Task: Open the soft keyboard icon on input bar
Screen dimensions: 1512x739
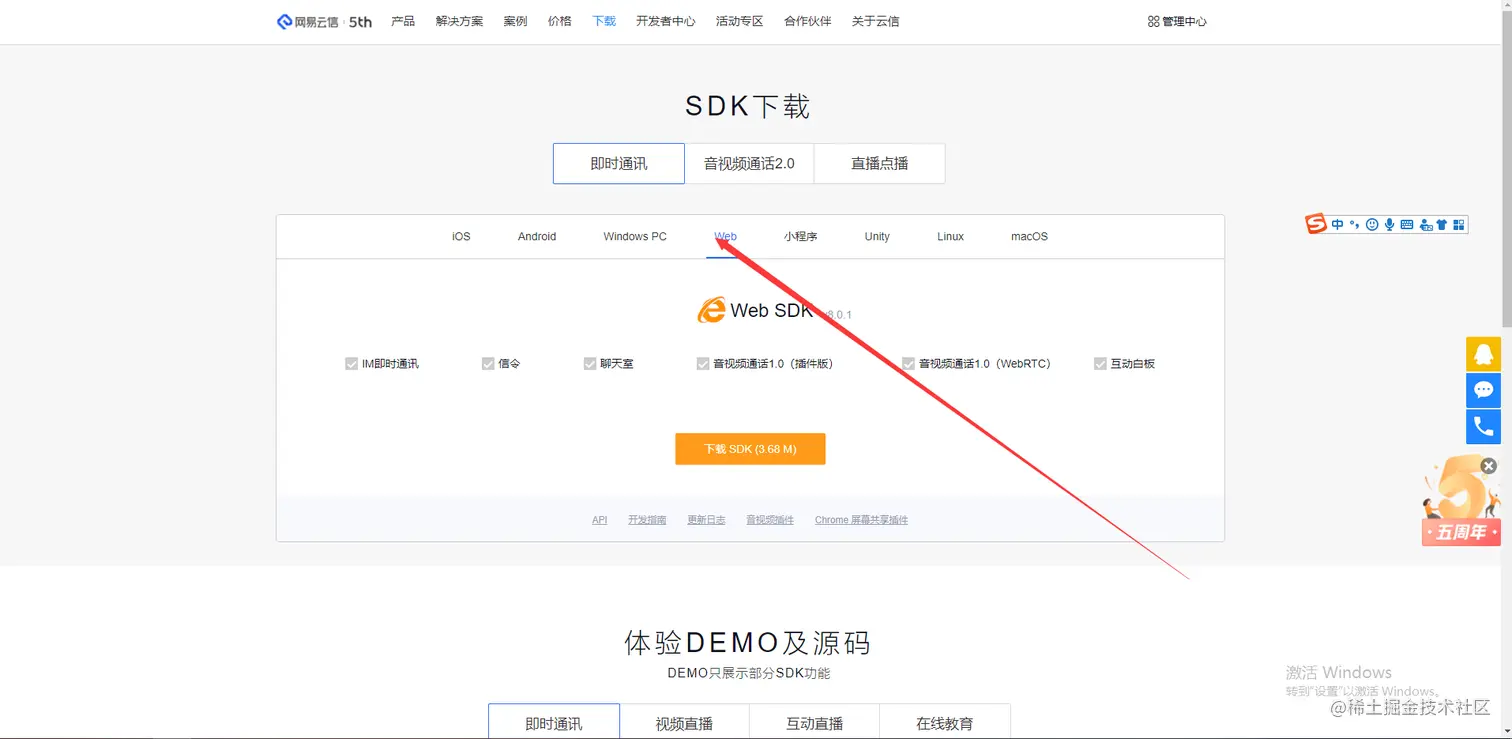Action: point(1406,225)
